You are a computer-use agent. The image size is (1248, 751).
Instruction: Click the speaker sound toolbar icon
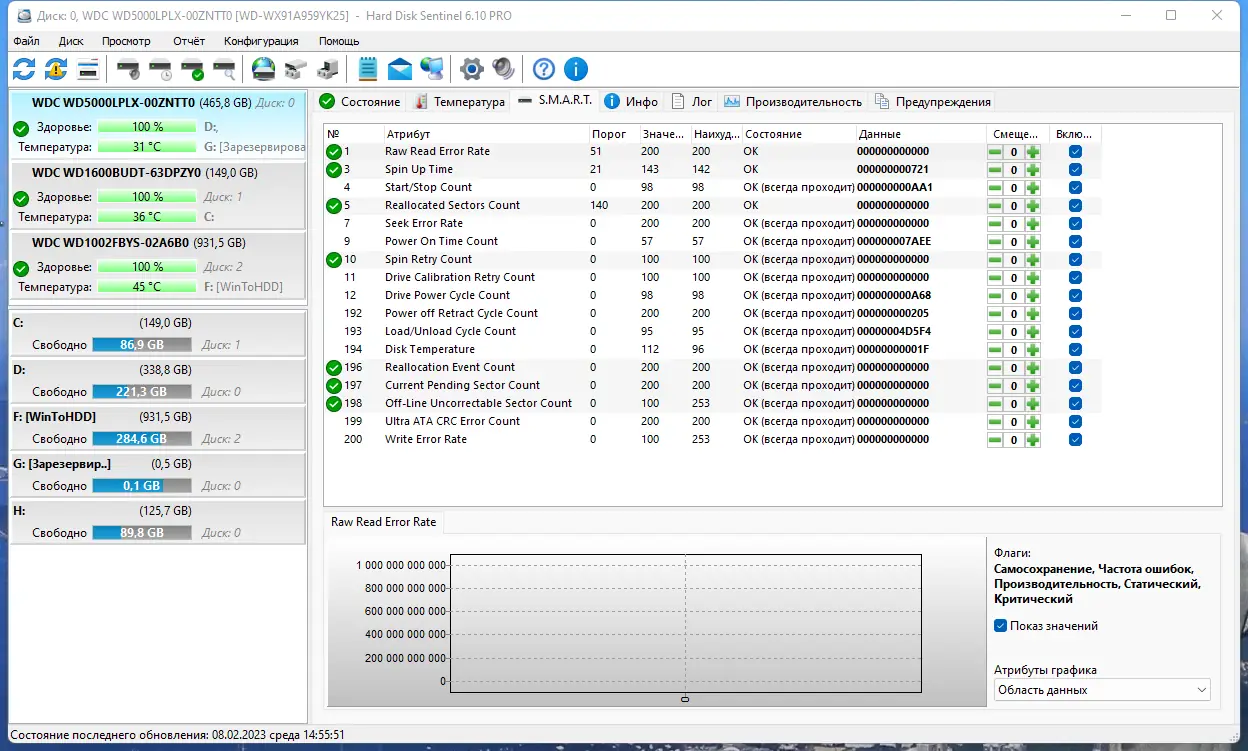point(503,69)
